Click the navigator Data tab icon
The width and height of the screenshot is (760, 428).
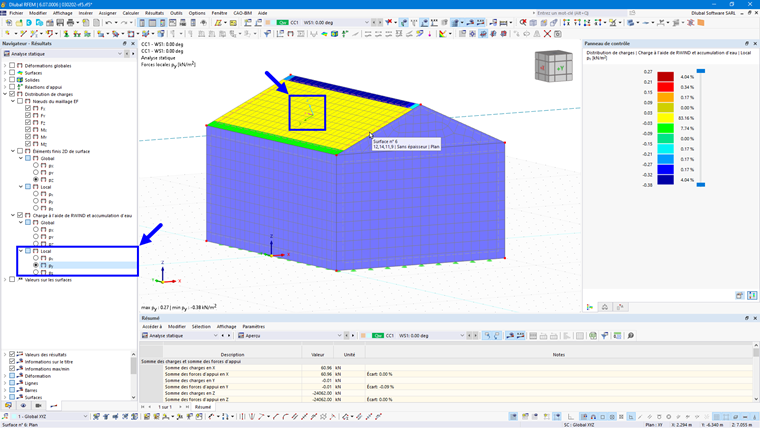(x=8, y=406)
